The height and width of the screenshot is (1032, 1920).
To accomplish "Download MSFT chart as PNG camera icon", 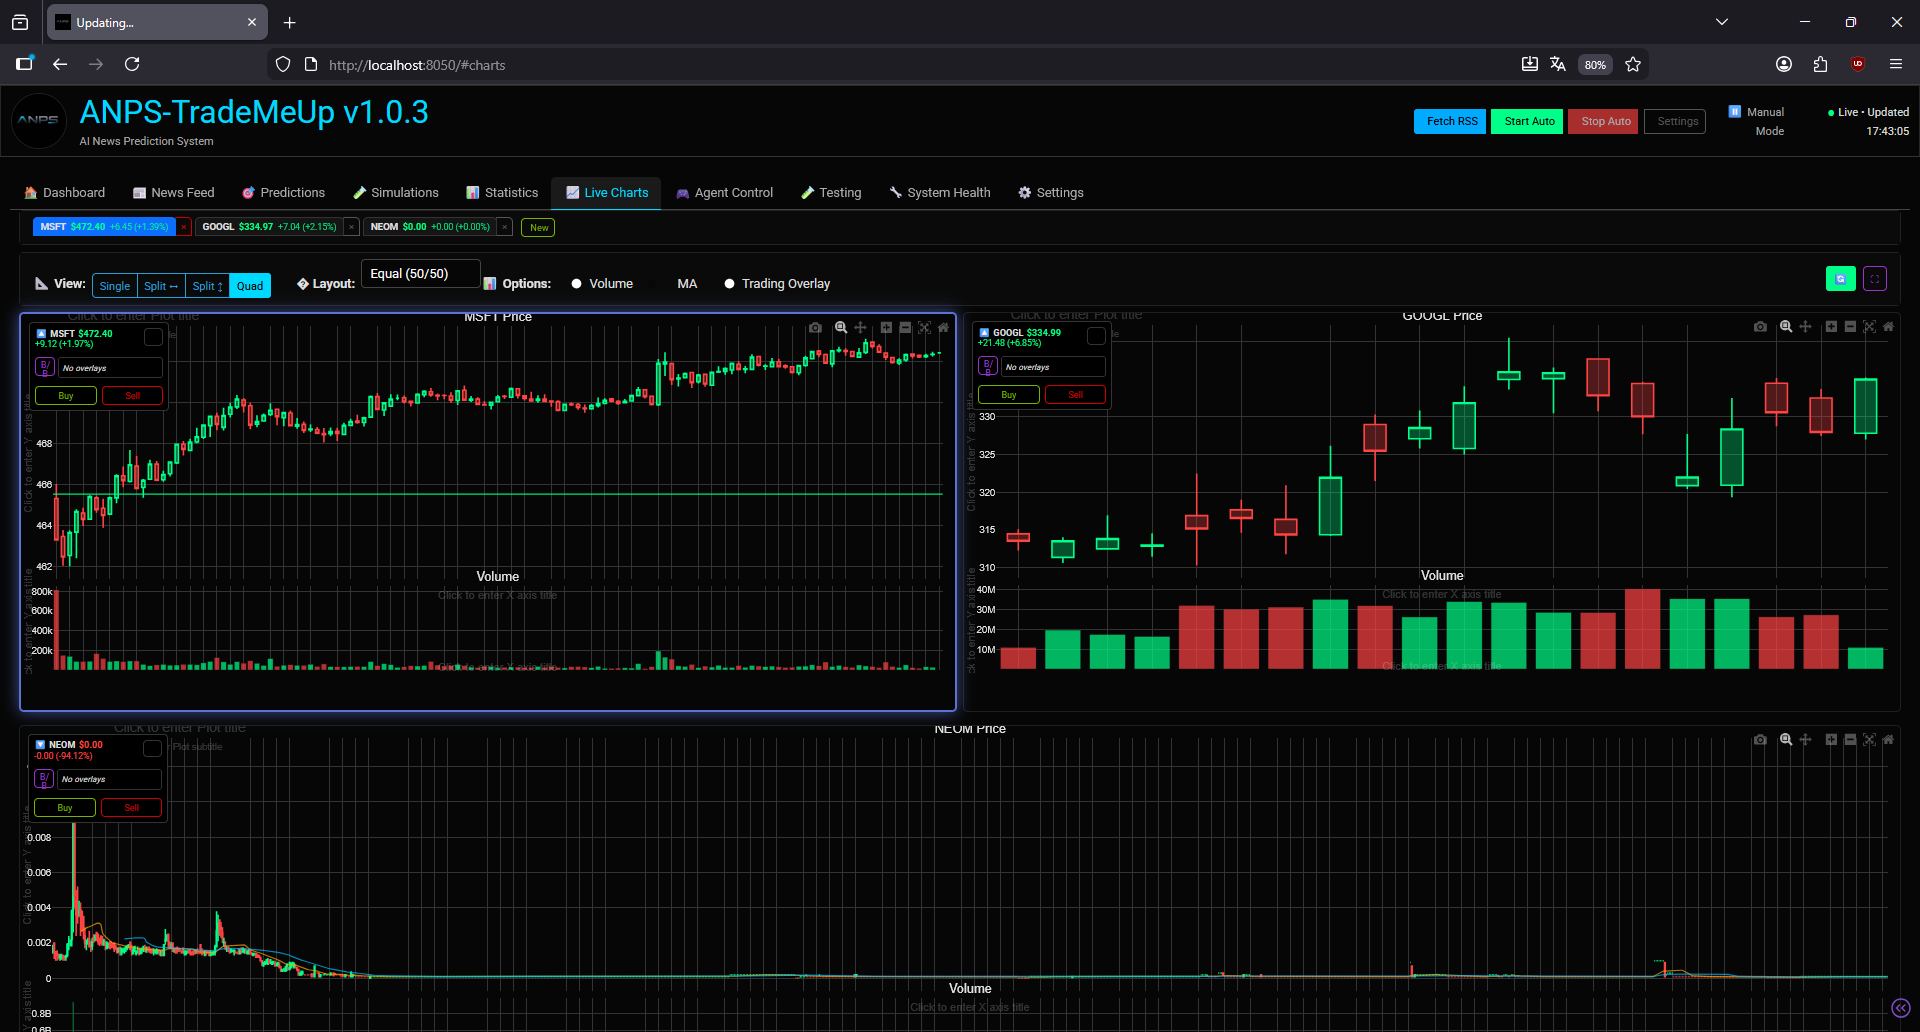I will tap(815, 328).
